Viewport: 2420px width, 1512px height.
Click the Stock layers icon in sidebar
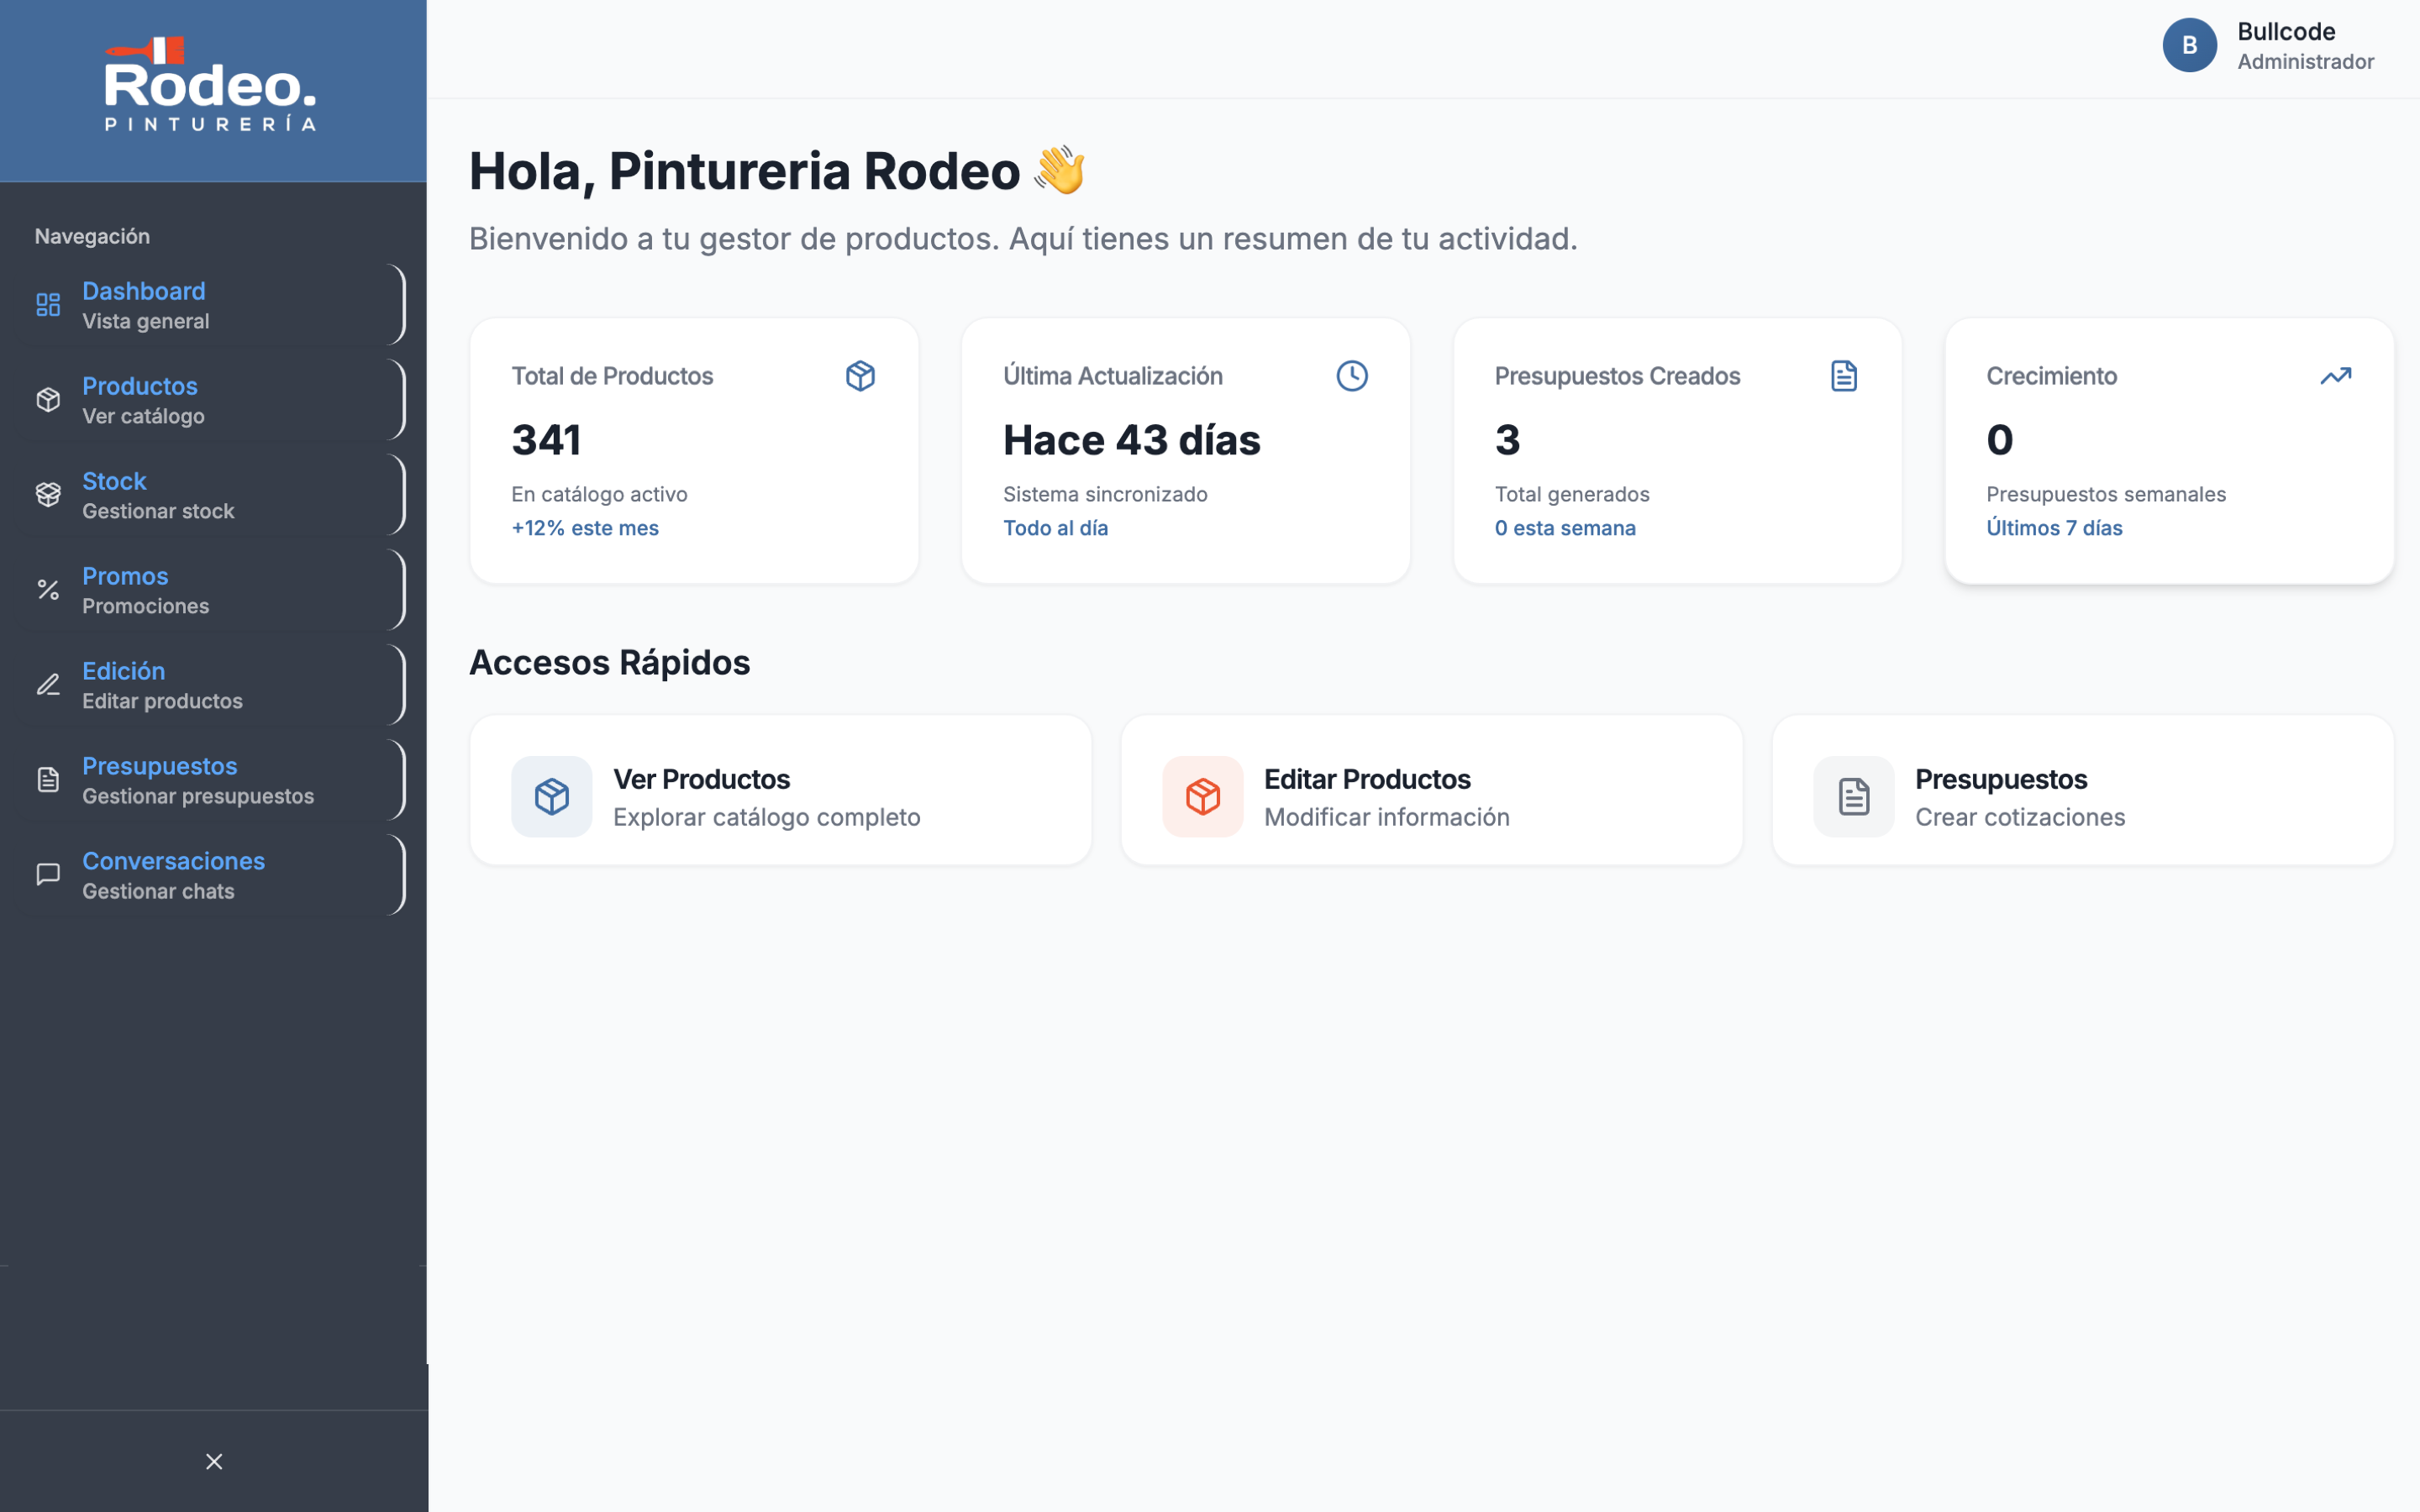pyautogui.click(x=48, y=494)
